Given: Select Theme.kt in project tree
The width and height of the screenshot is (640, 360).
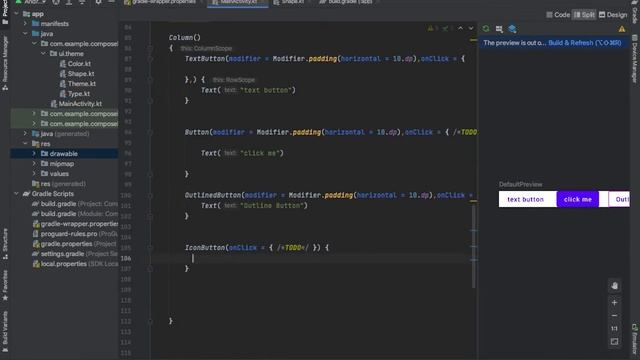Looking at the screenshot, I should tap(82, 84).
